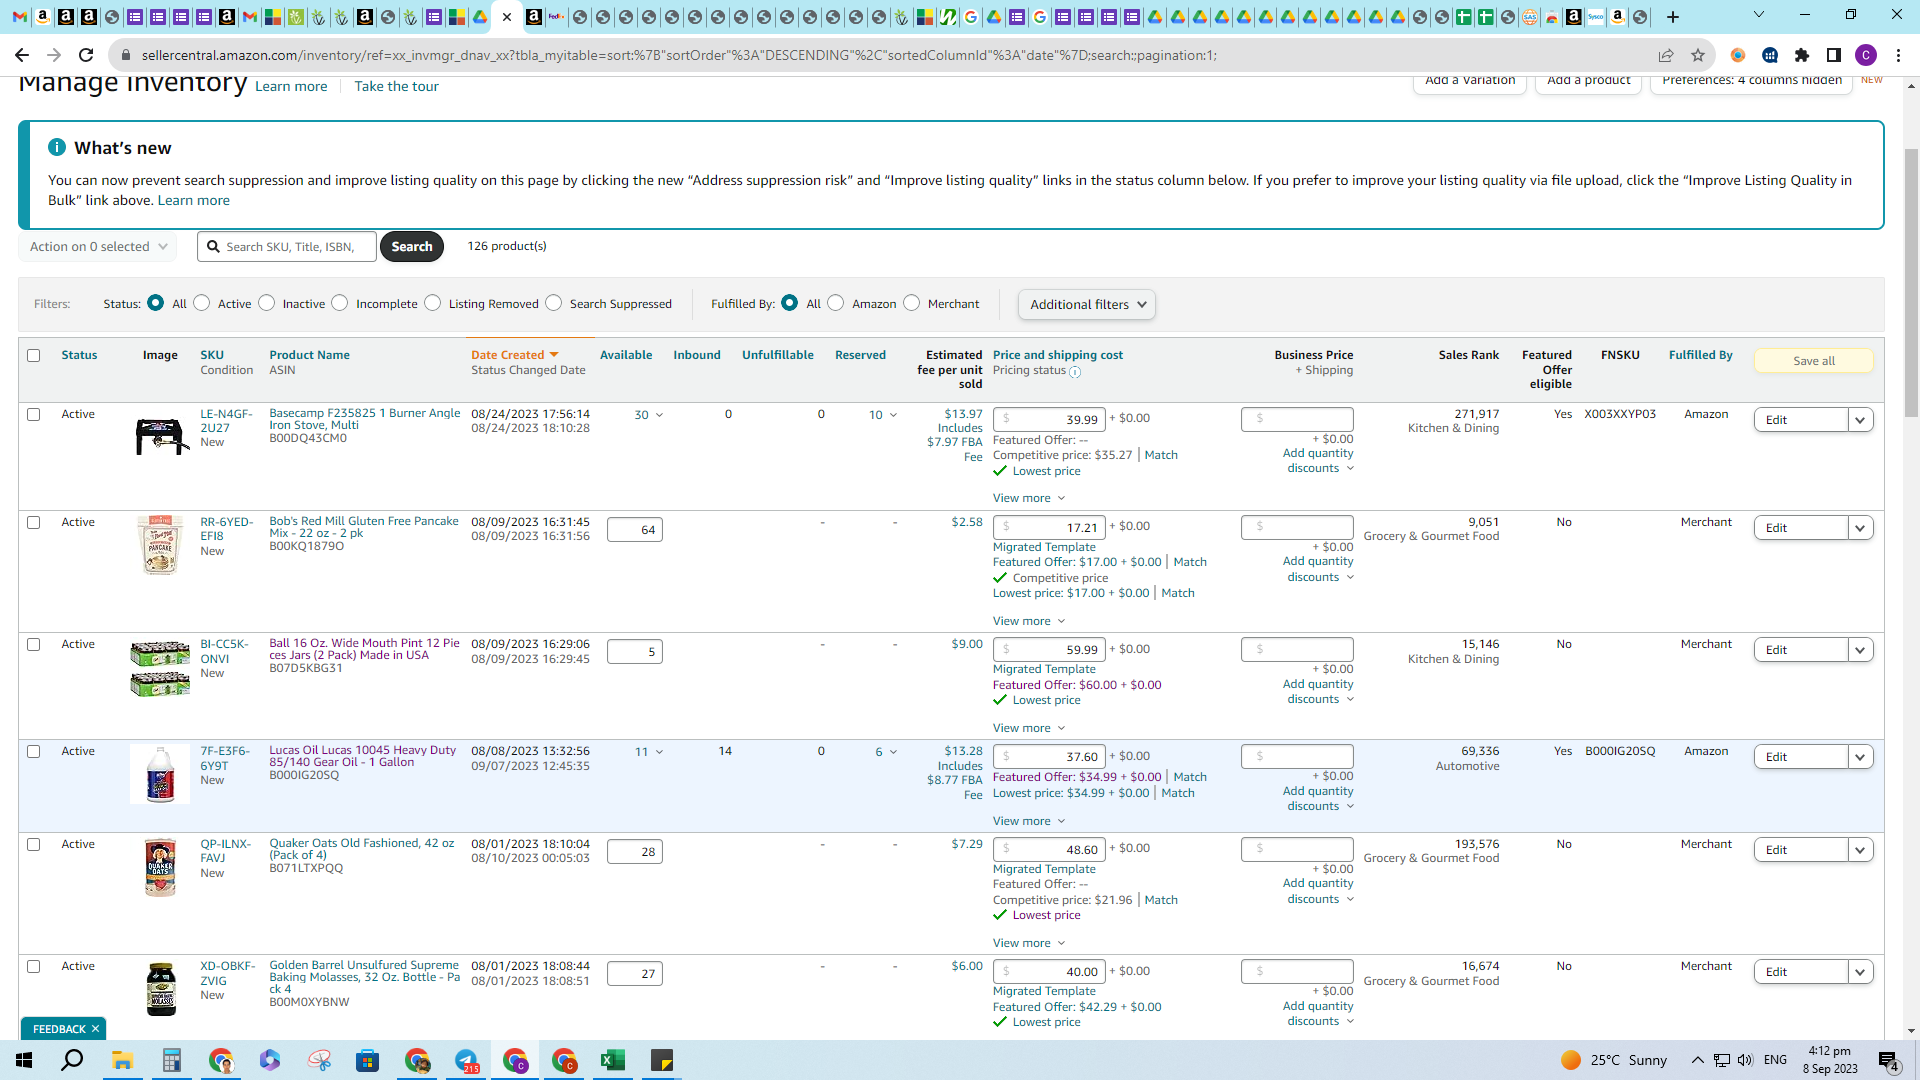
Task: Tick the select-all checkbox in table header
Action: point(34,355)
